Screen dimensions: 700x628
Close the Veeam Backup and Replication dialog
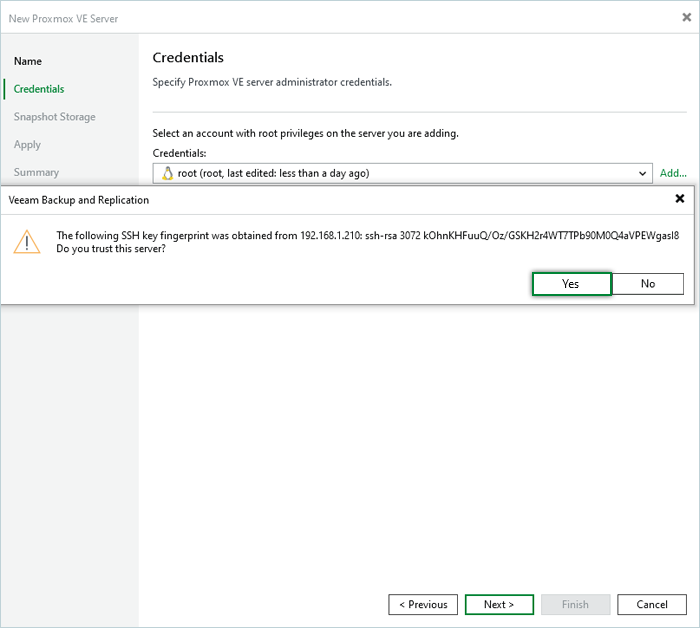coord(680,199)
